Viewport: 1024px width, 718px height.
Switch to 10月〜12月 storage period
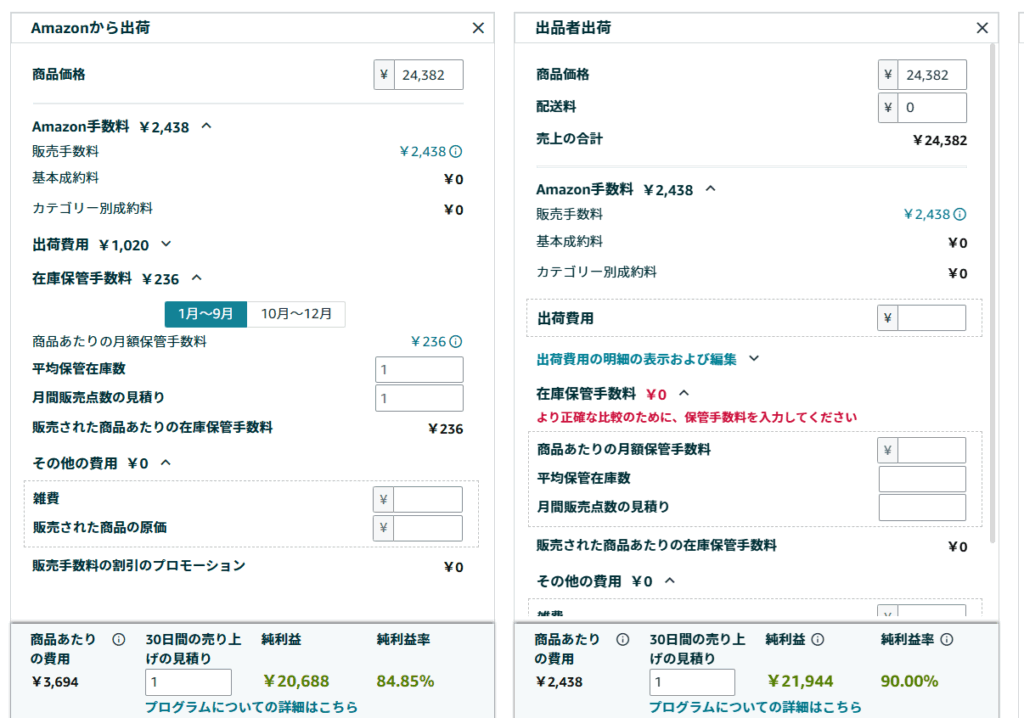[296, 314]
